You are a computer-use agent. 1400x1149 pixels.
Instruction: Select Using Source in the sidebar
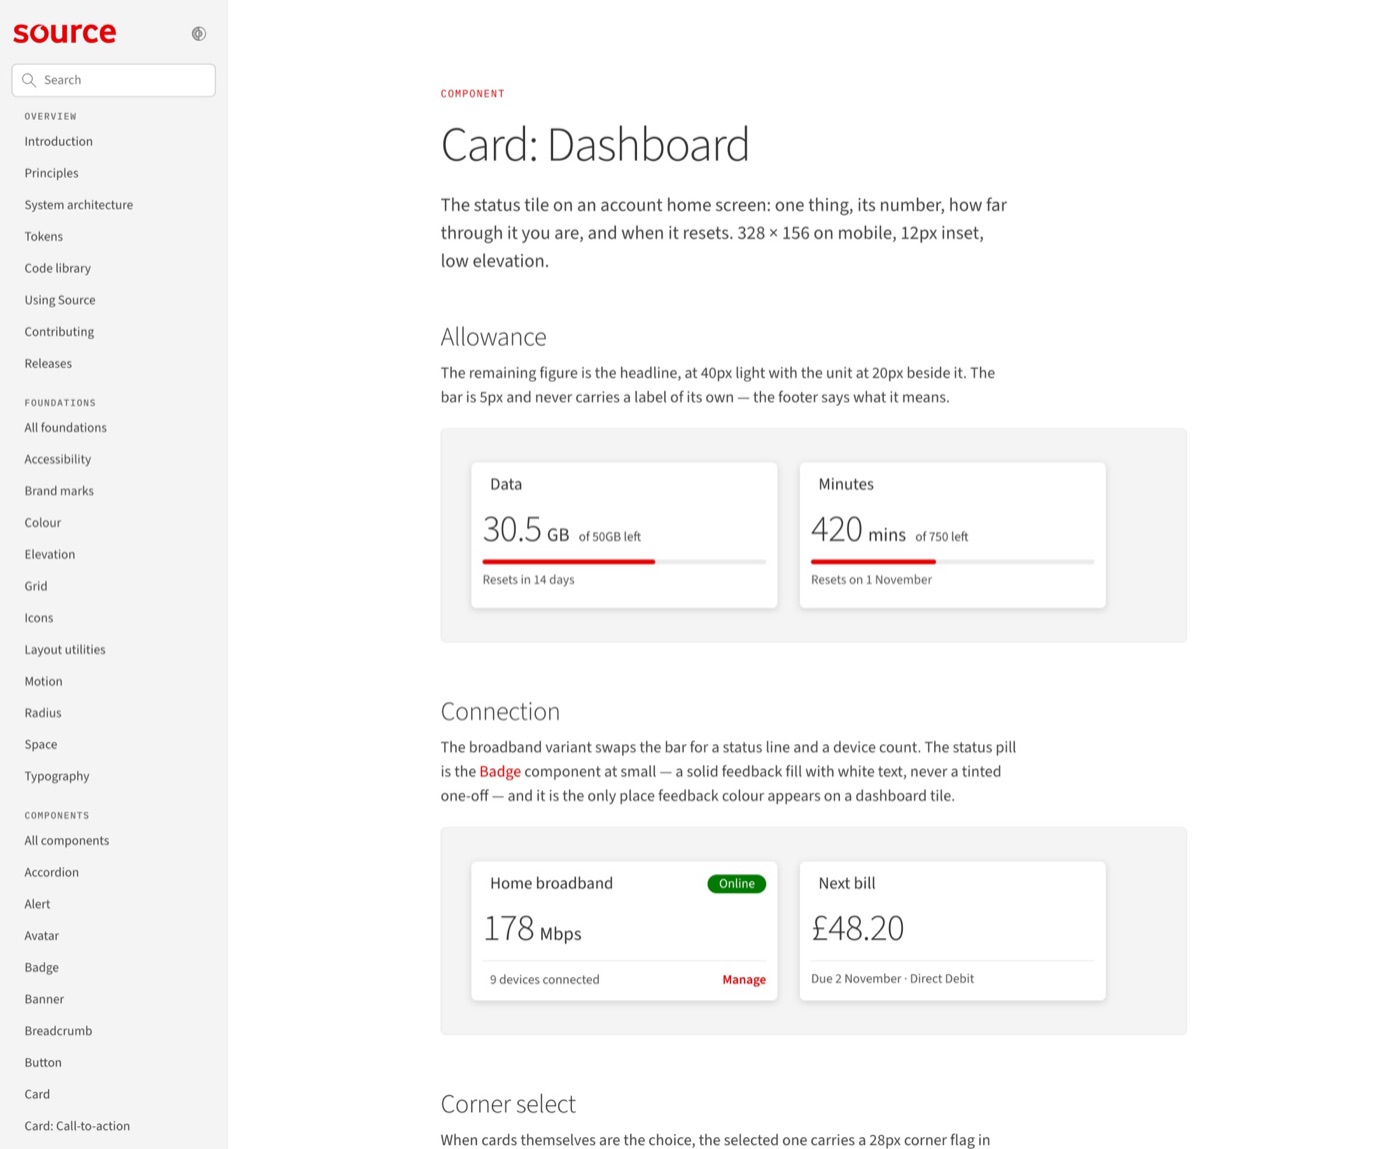click(x=60, y=300)
